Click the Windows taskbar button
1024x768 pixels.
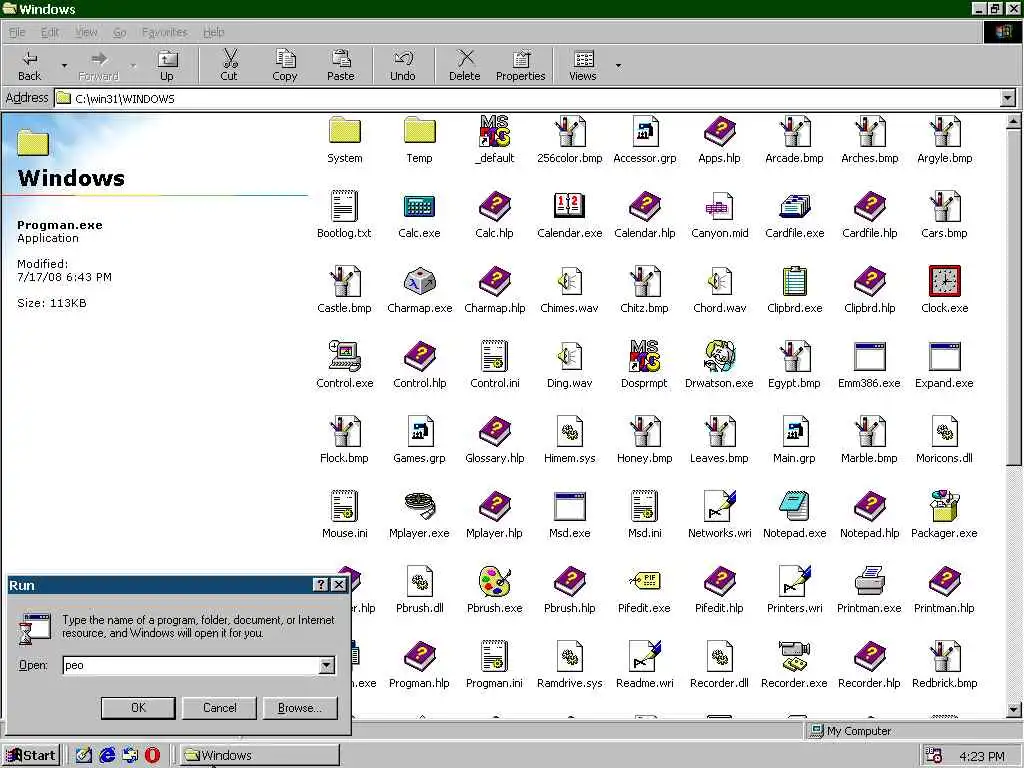[259, 755]
